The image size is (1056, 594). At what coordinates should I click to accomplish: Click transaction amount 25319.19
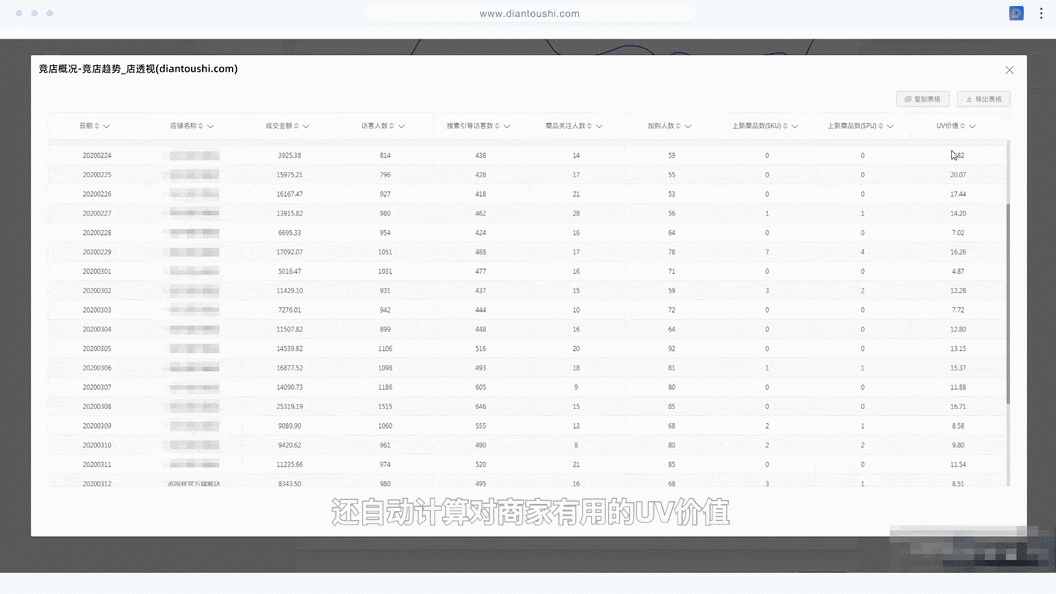(290, 407)
